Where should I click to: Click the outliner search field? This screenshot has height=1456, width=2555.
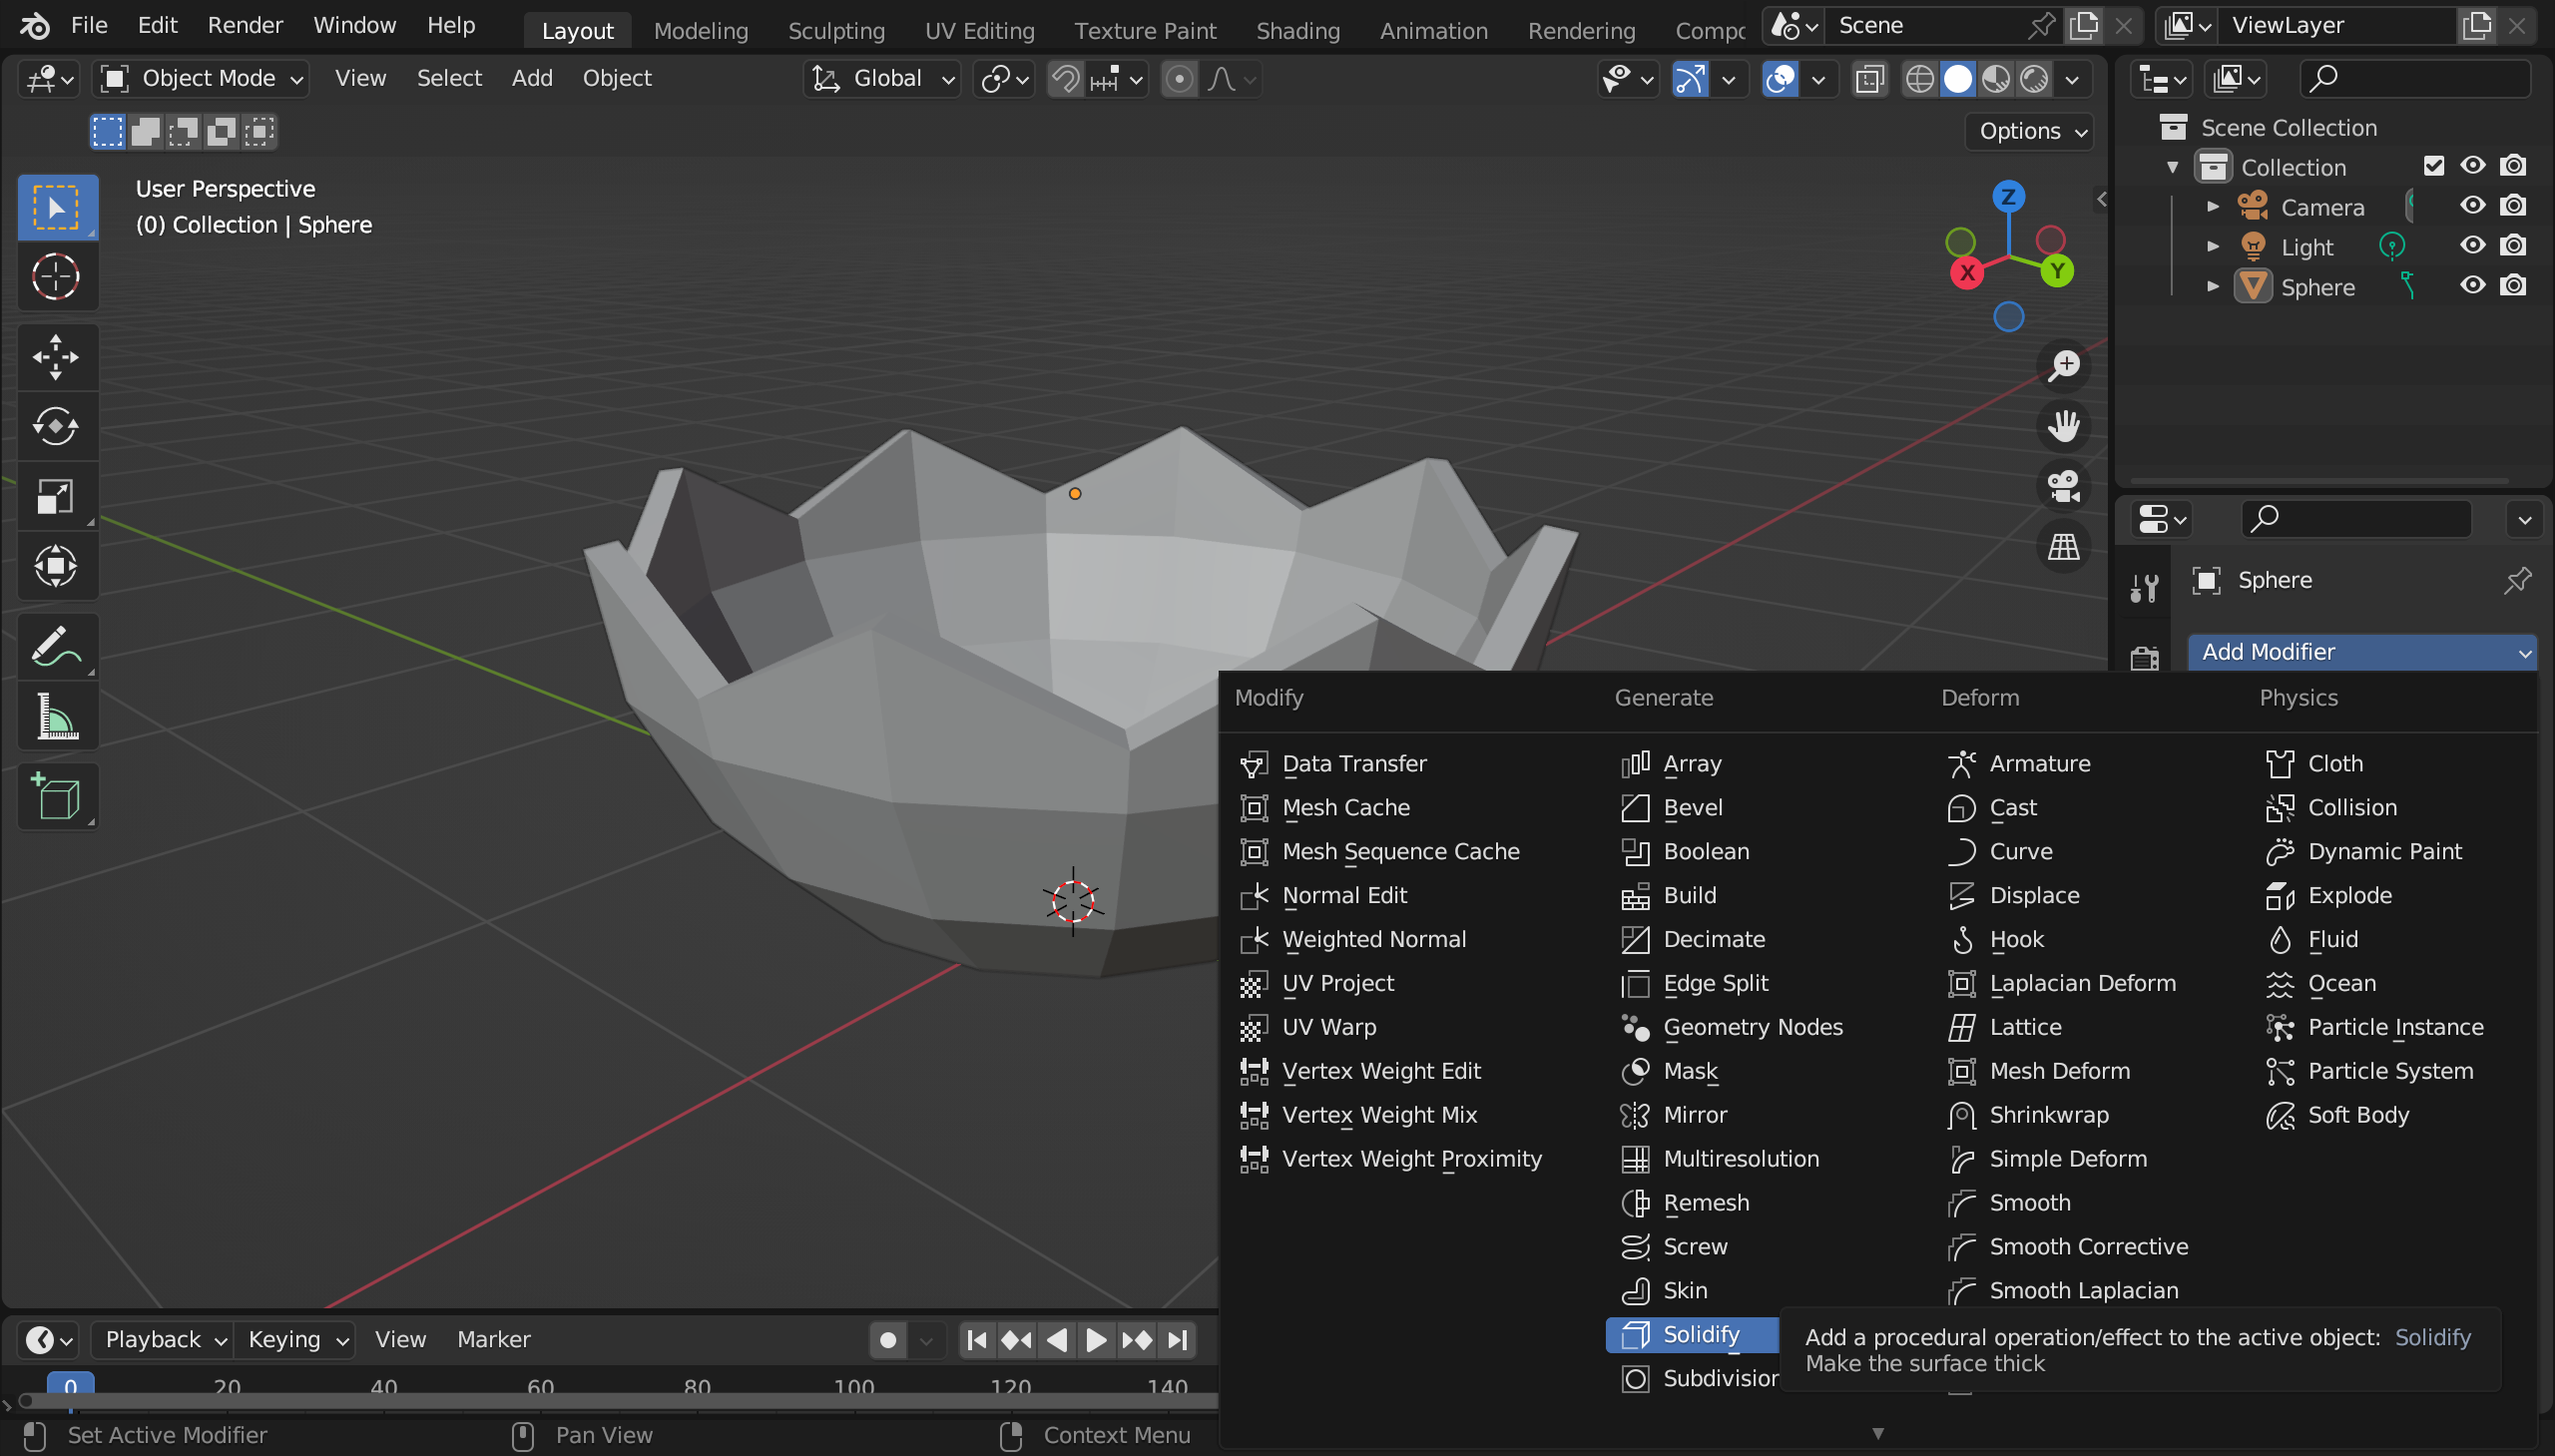point(2415,79)
